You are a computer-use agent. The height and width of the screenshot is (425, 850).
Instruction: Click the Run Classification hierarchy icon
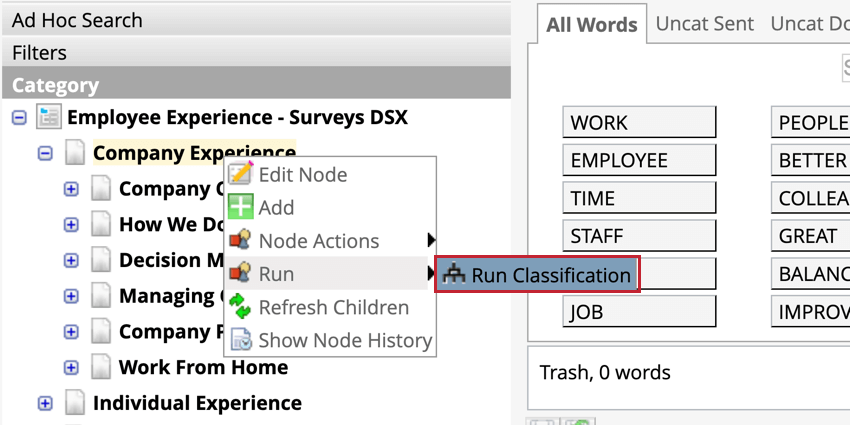pos(454,275)
